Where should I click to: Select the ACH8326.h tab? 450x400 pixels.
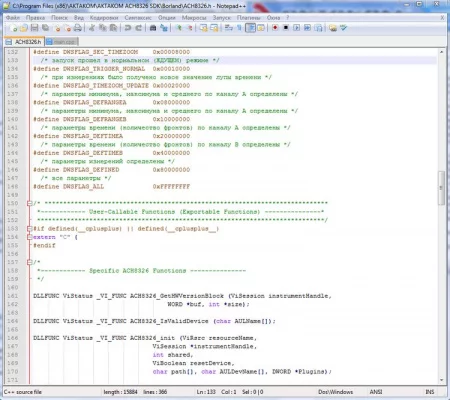(24, 42)
